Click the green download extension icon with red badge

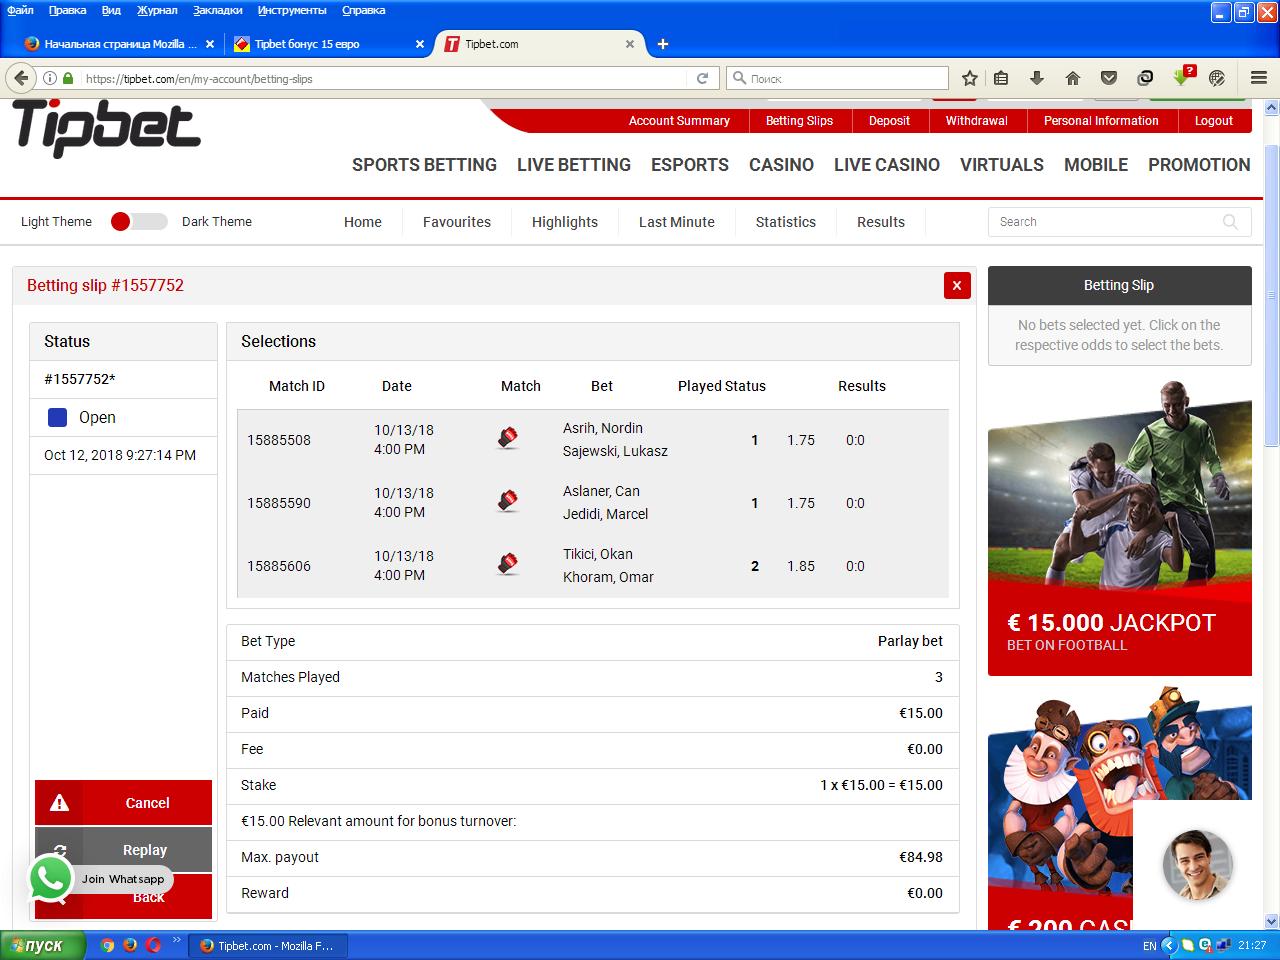[1183, 76]
